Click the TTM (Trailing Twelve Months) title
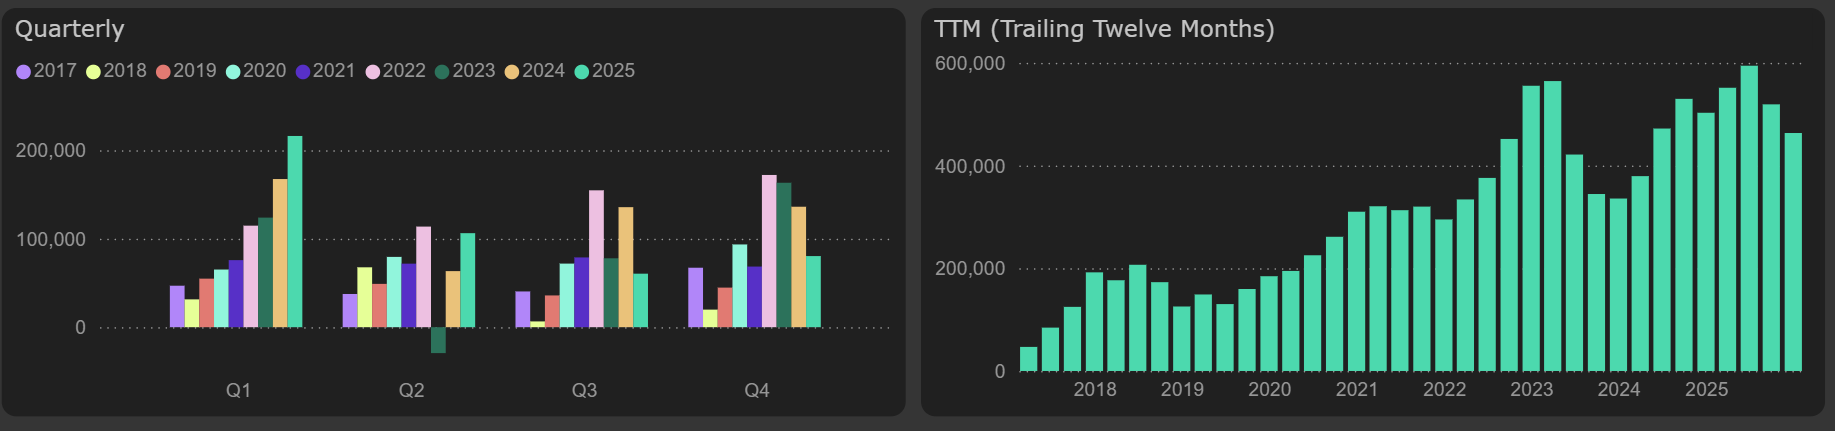The width and height of the screenshot is (1835, 431). point(1104,29)
